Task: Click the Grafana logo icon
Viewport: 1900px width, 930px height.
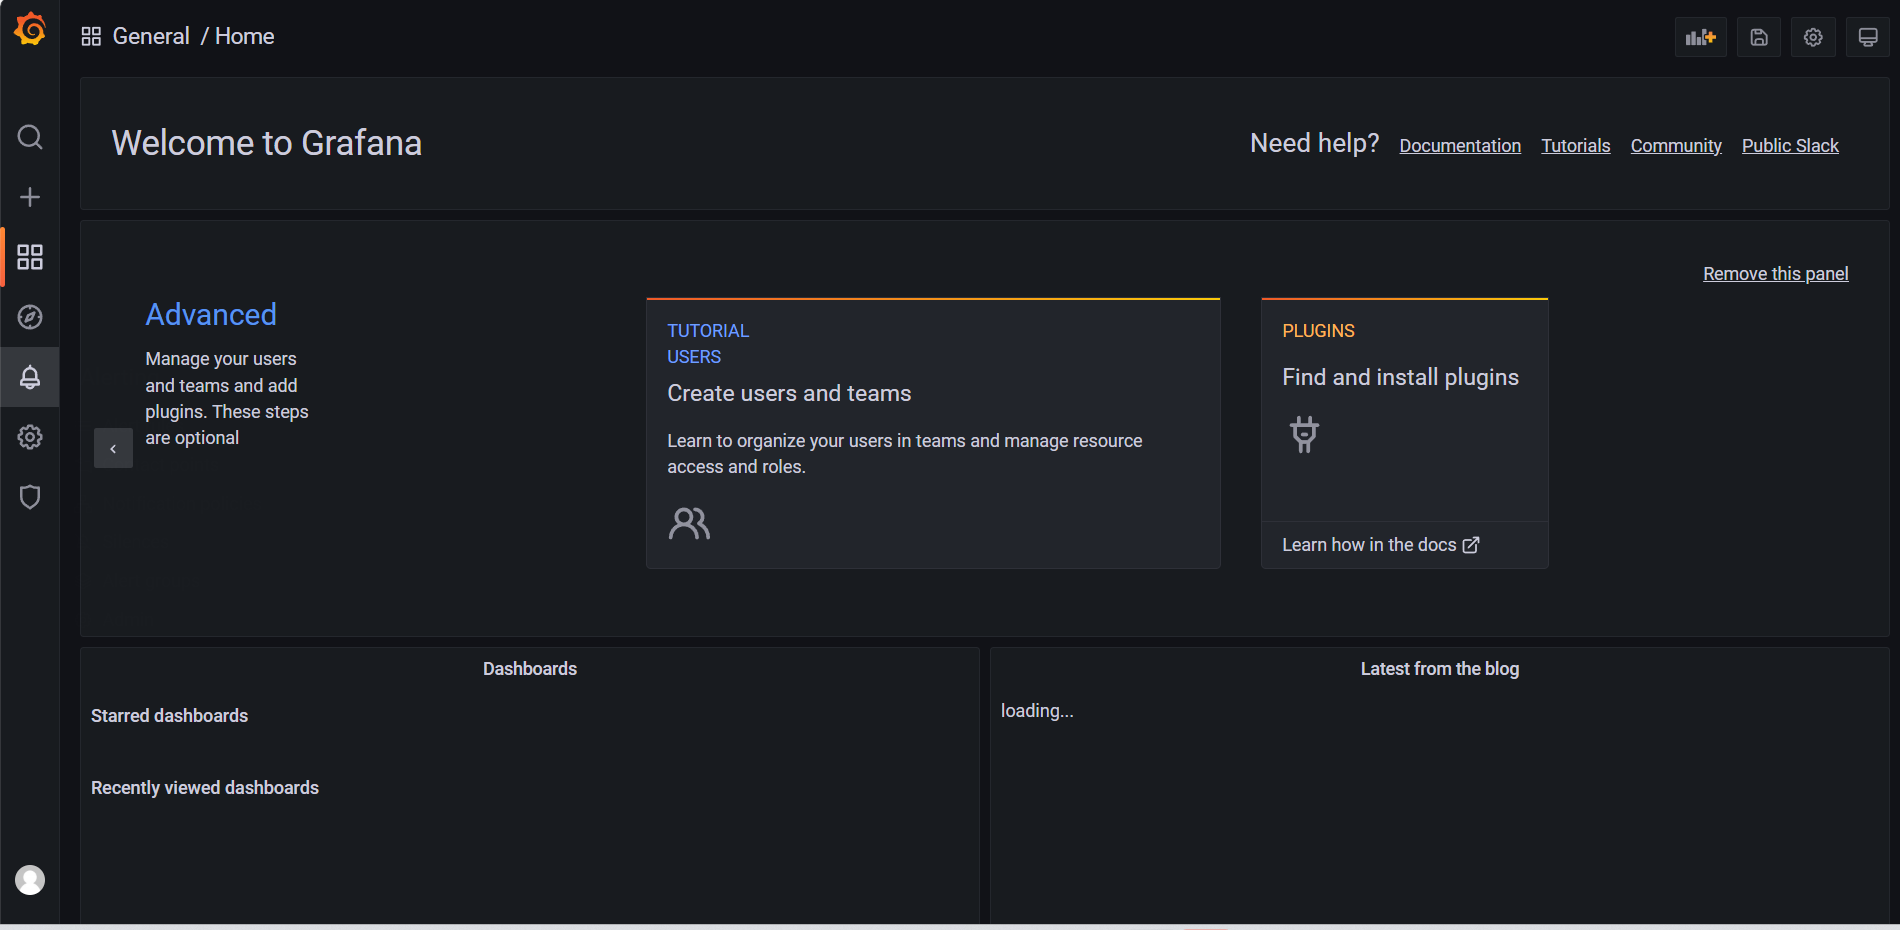Action: click(30, 29)
